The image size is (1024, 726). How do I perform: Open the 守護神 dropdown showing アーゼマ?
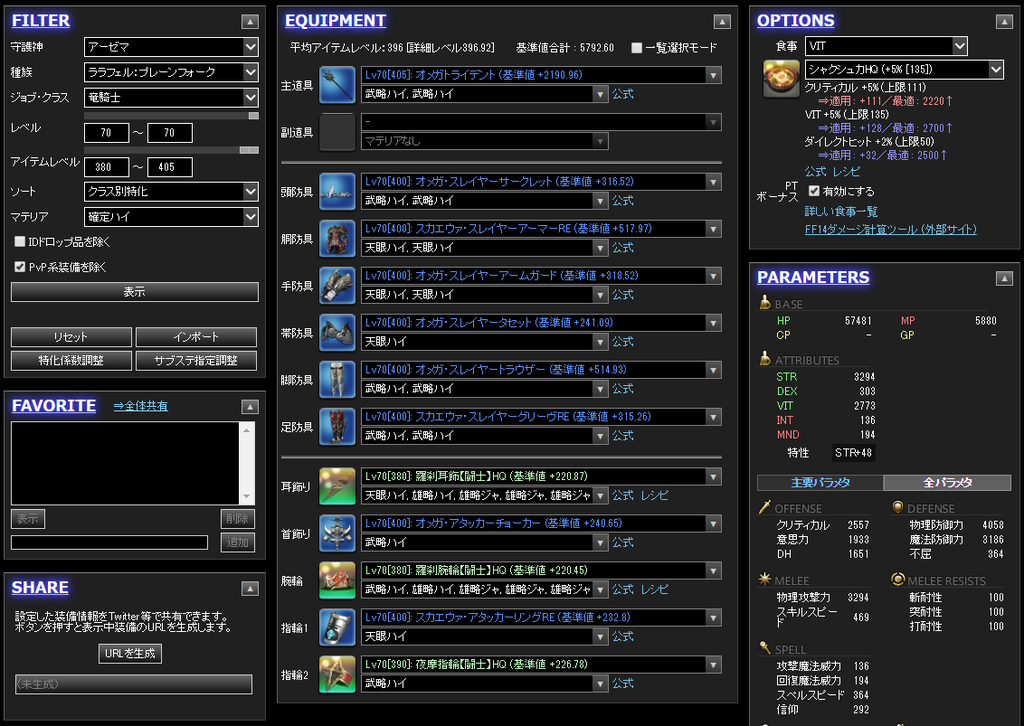click(x=171, y=46)
